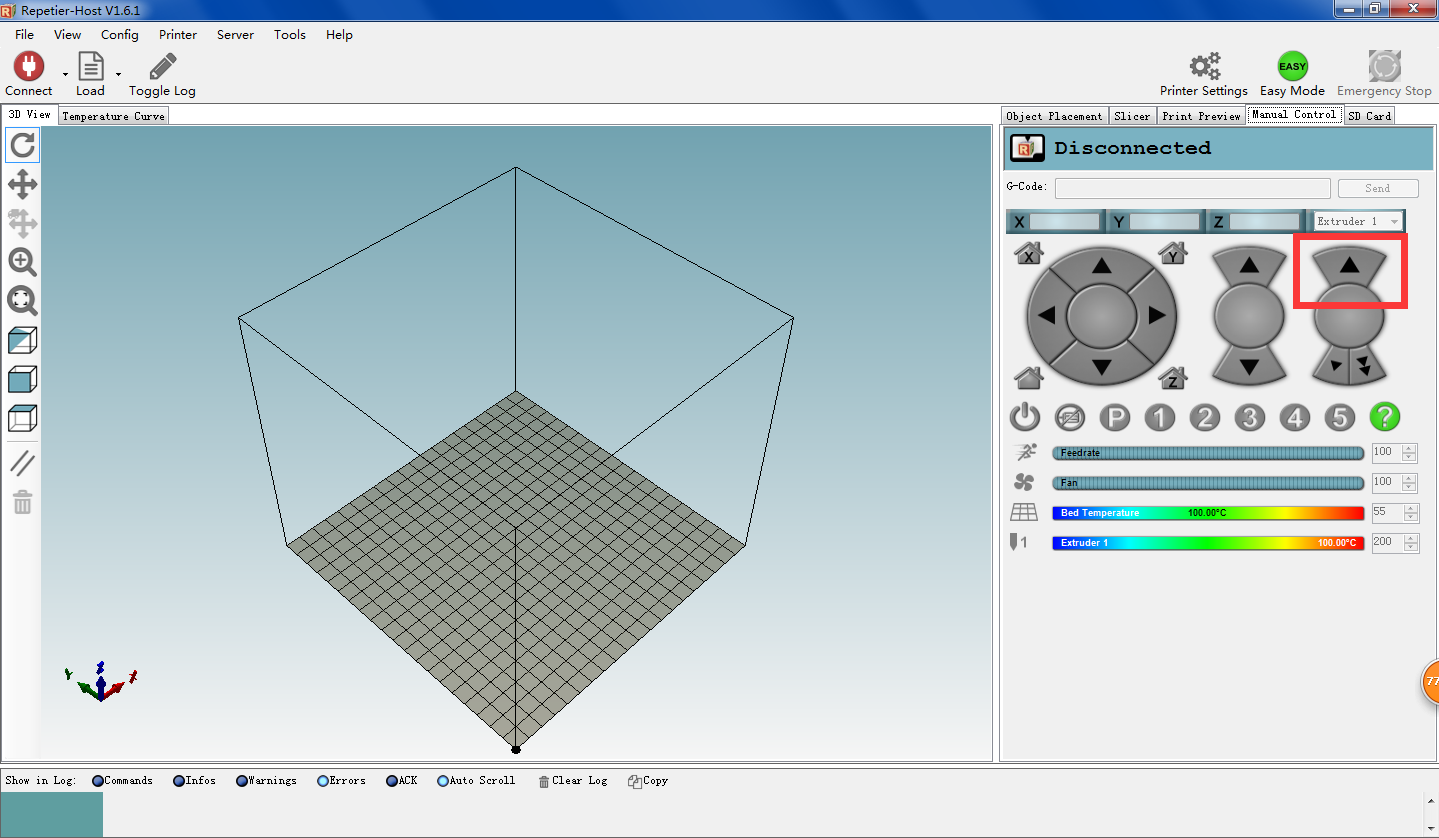Image resolution: width=1439 pixels, height=838 pixels.
Task: Expand the Connect dropdown arrow
Action: coord(66,74)
